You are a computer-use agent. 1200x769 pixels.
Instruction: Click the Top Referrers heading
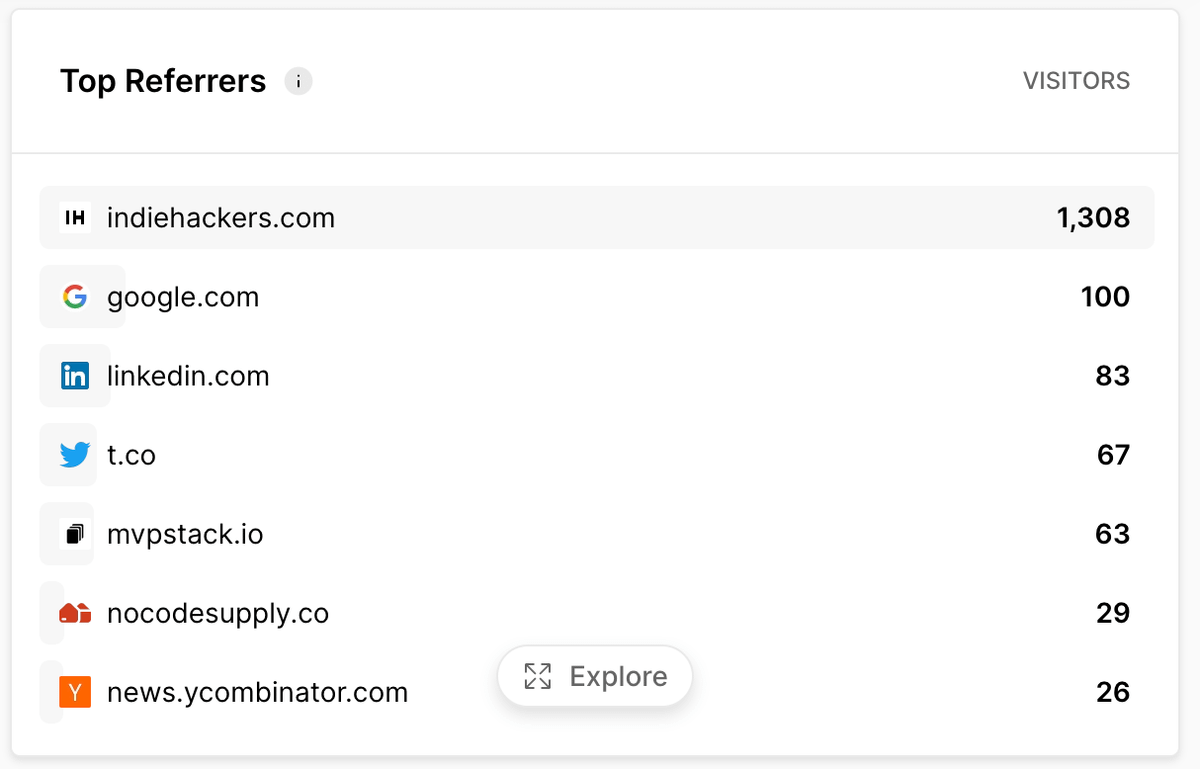tap(163, 81)
